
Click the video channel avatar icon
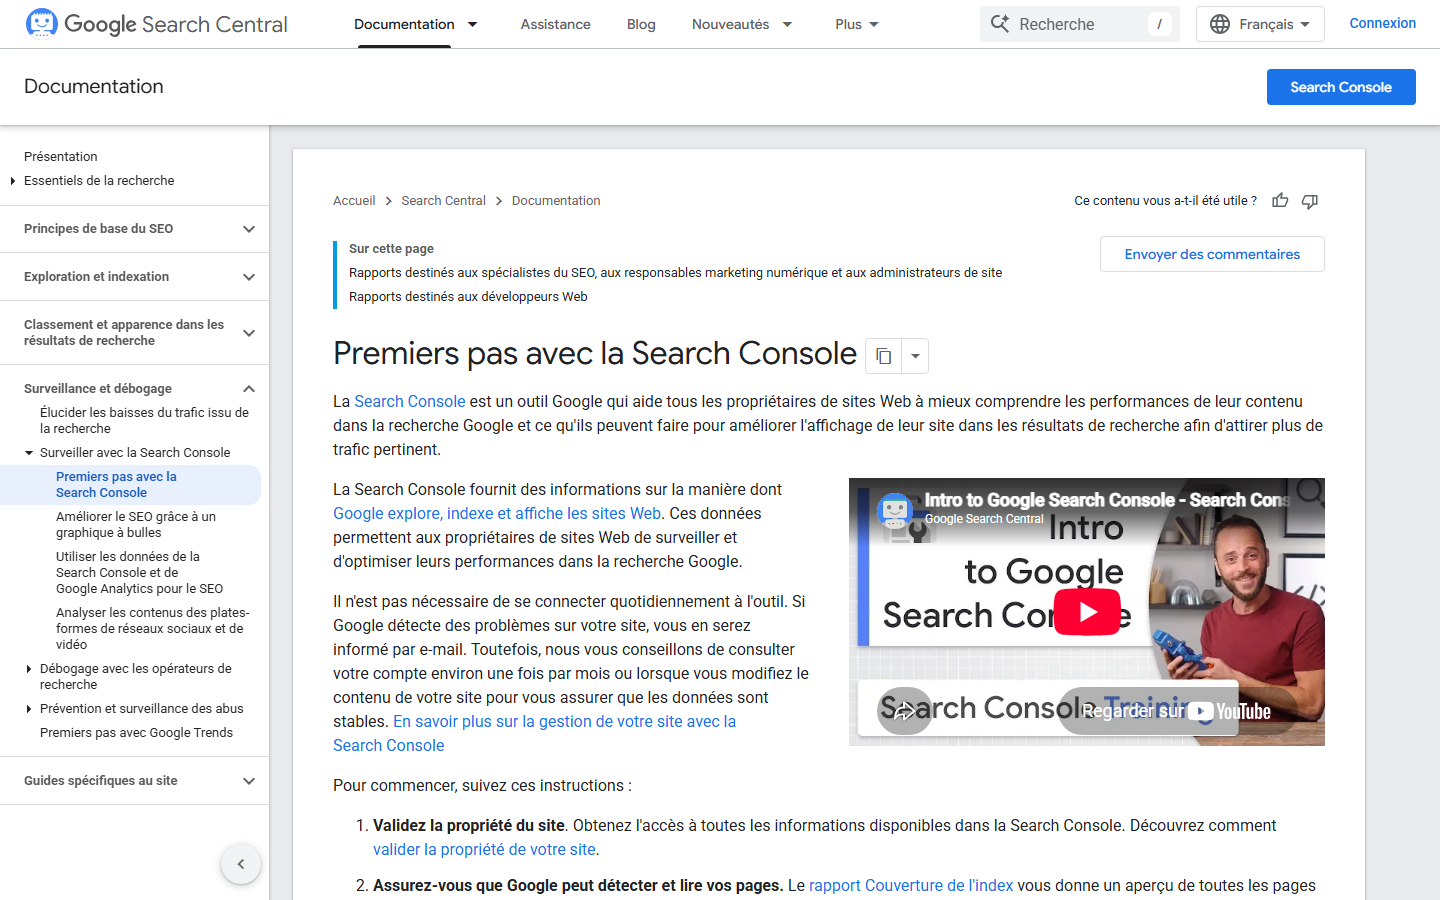click(894, 510)
